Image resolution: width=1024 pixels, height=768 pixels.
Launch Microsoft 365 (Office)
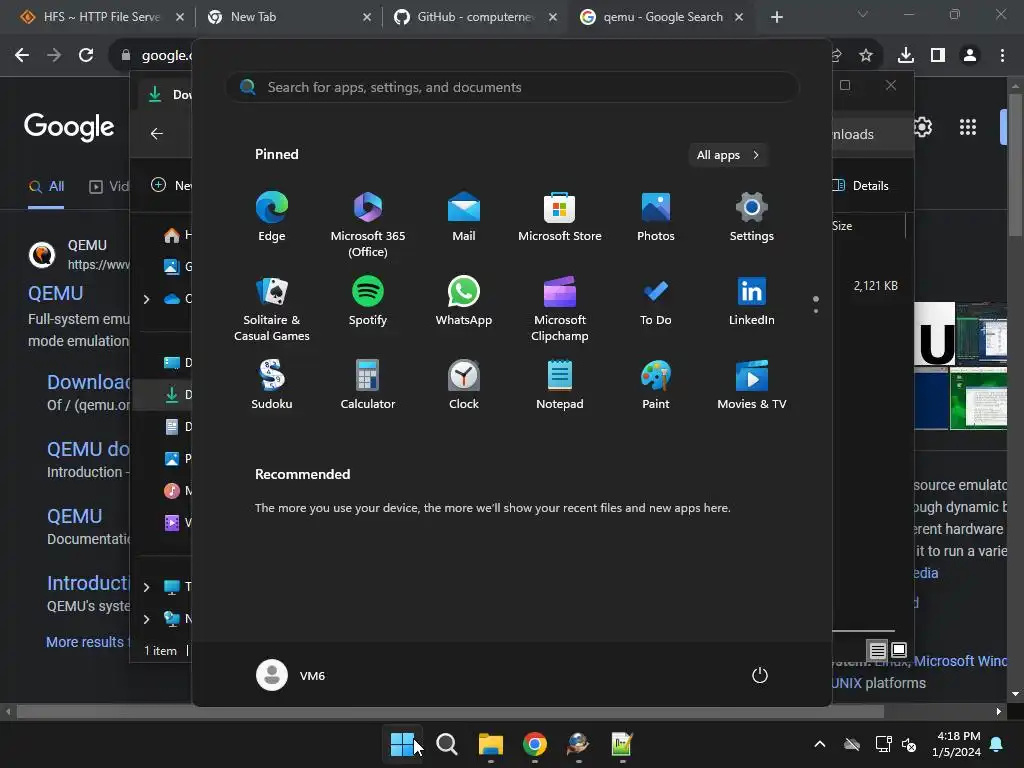coord(368,225)
